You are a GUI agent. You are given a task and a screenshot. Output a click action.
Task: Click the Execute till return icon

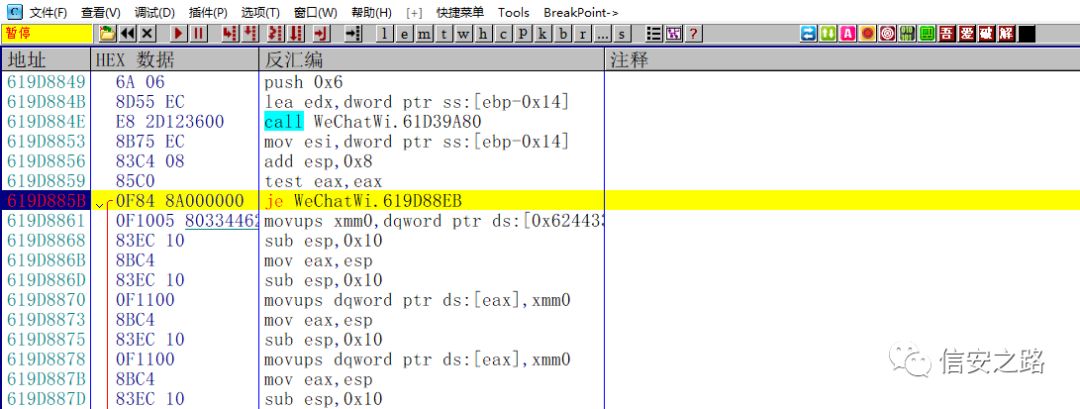[x=321, y=33]
